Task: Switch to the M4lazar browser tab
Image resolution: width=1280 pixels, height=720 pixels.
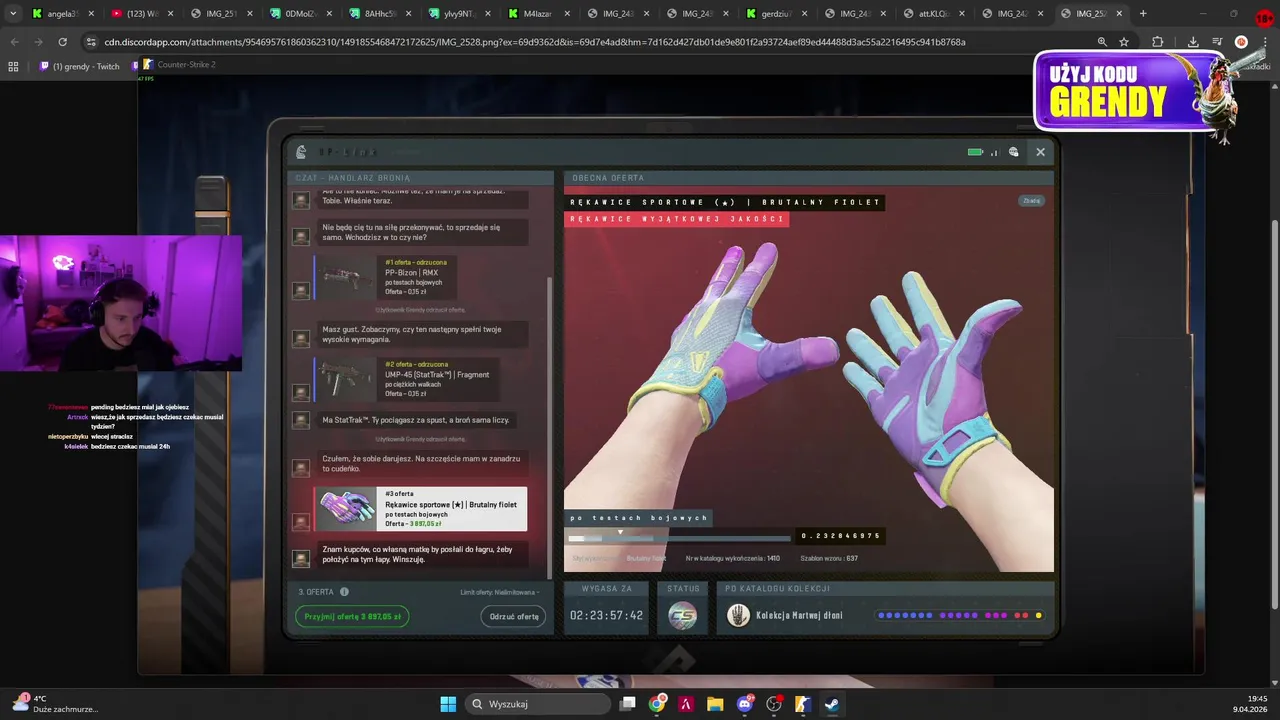Action: tap(537, 14)
